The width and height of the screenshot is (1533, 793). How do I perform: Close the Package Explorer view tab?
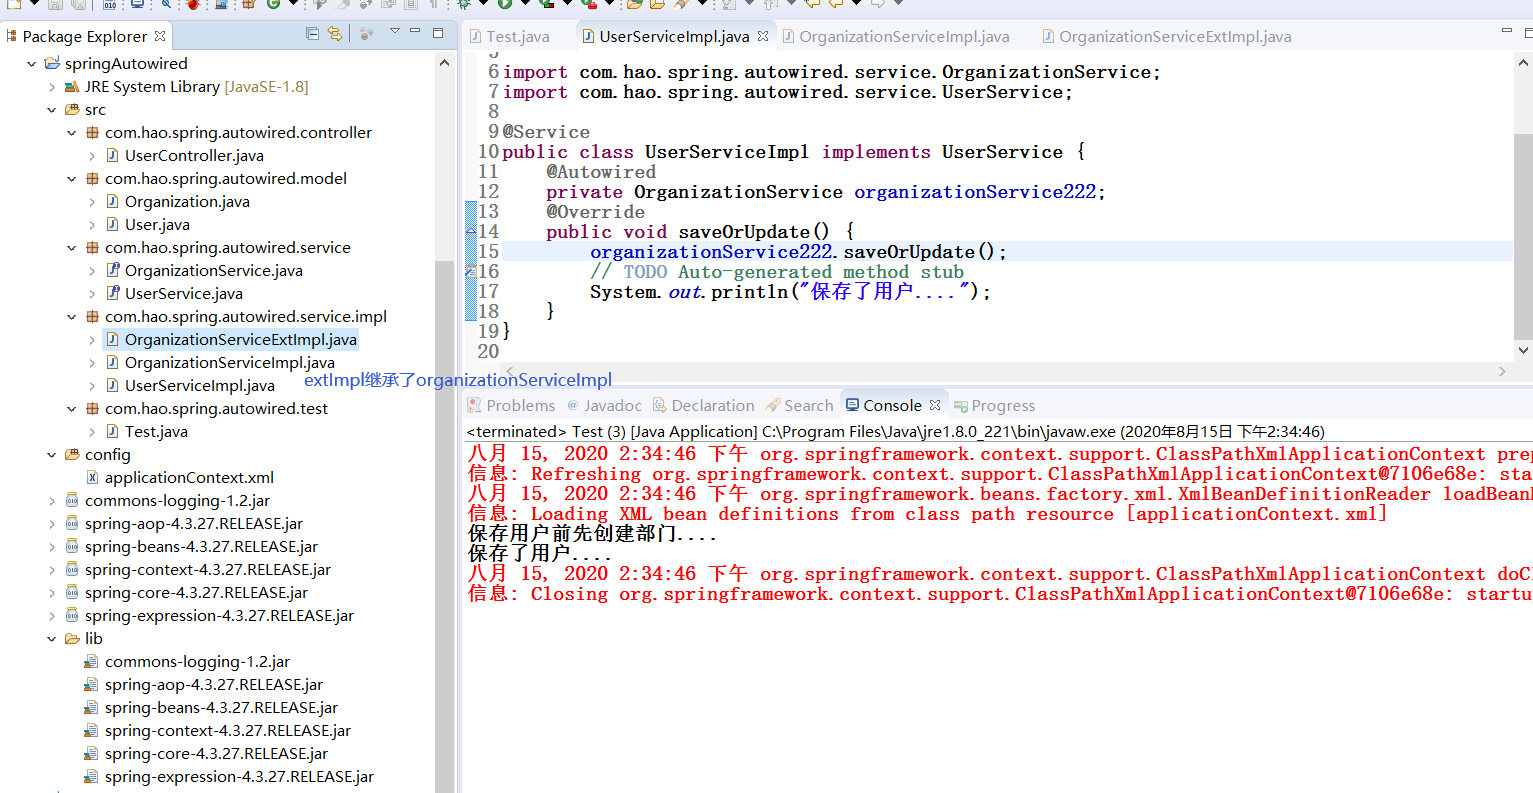click(160, 36)
